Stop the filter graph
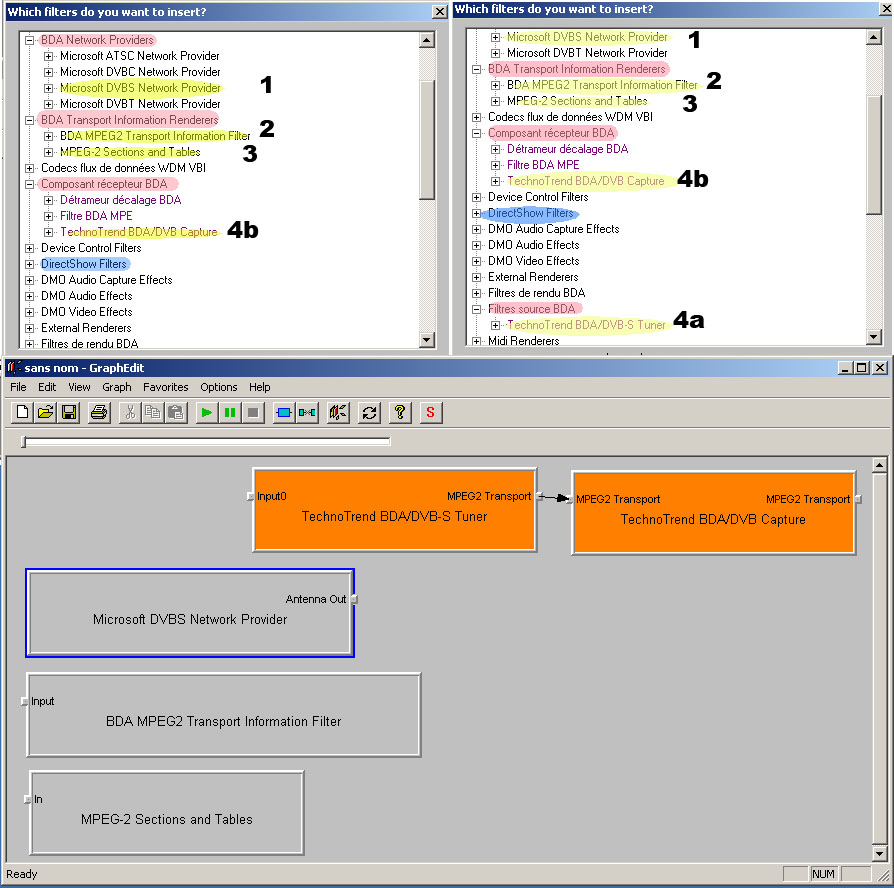 [254, 412]
